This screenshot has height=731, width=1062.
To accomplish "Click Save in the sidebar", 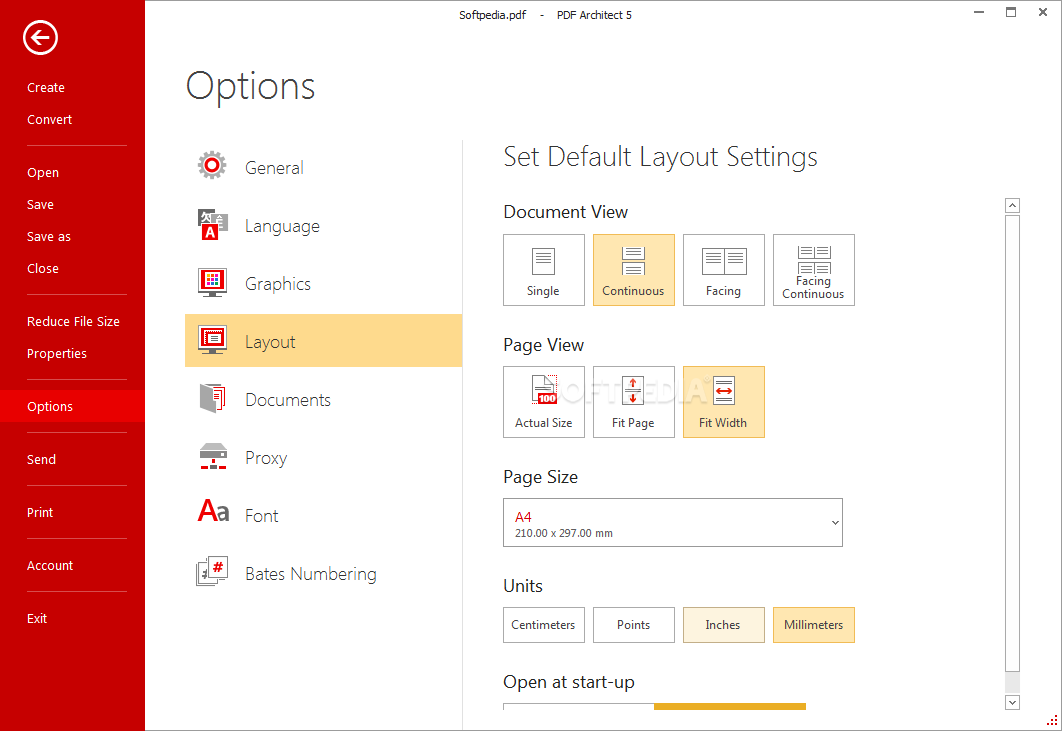I will [41, 205].
